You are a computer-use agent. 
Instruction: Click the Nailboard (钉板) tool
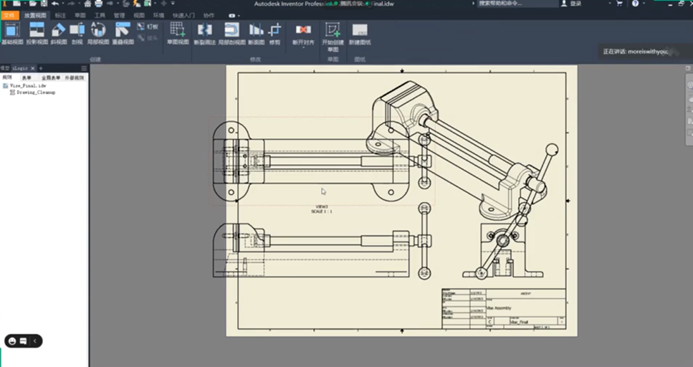pyautogui.click(x=148, y=27)
